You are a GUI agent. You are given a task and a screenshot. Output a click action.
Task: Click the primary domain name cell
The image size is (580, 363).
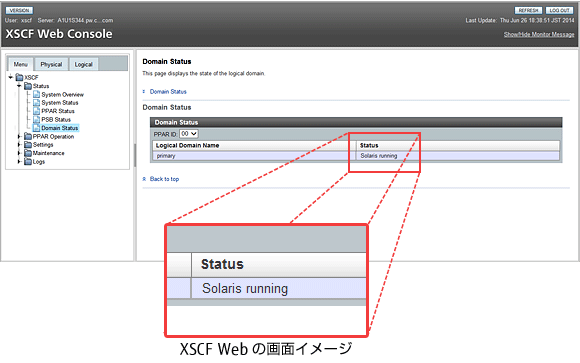click(254, 156)
